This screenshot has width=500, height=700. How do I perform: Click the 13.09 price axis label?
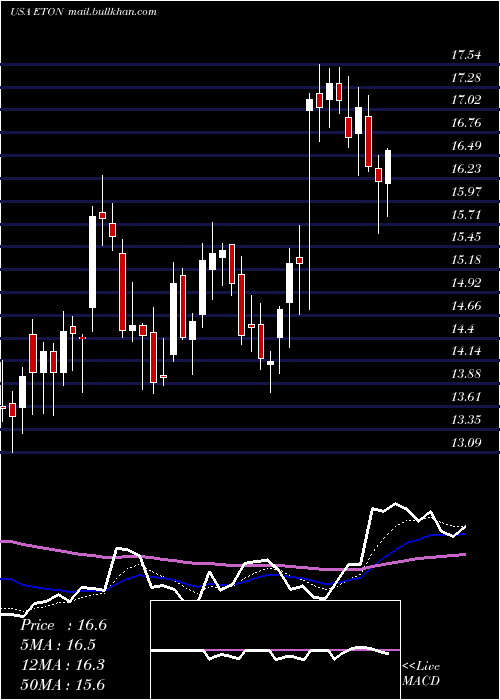[x=466, y=443]
